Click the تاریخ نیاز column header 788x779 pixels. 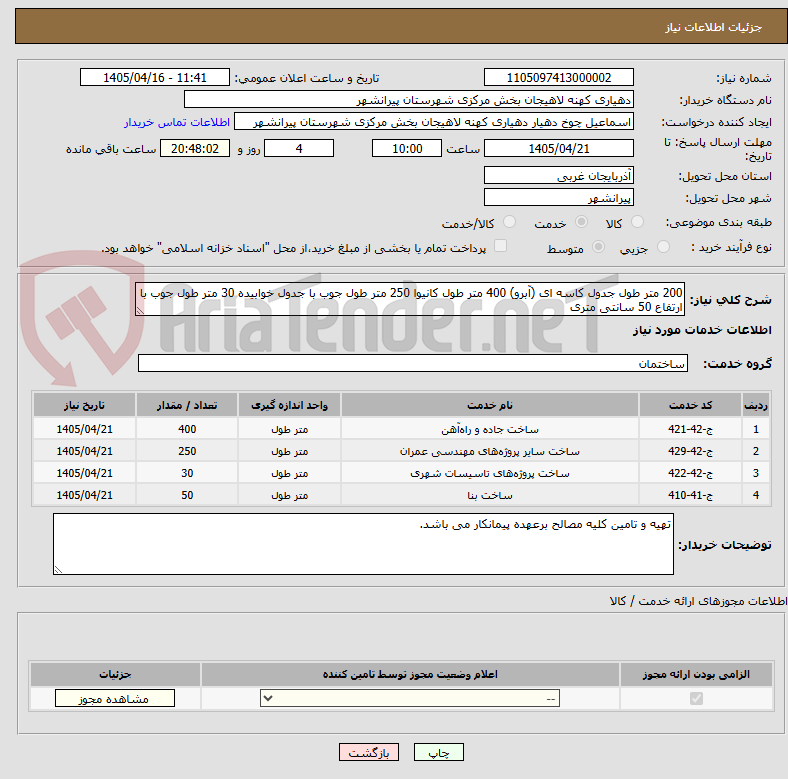tap(84, 405)
